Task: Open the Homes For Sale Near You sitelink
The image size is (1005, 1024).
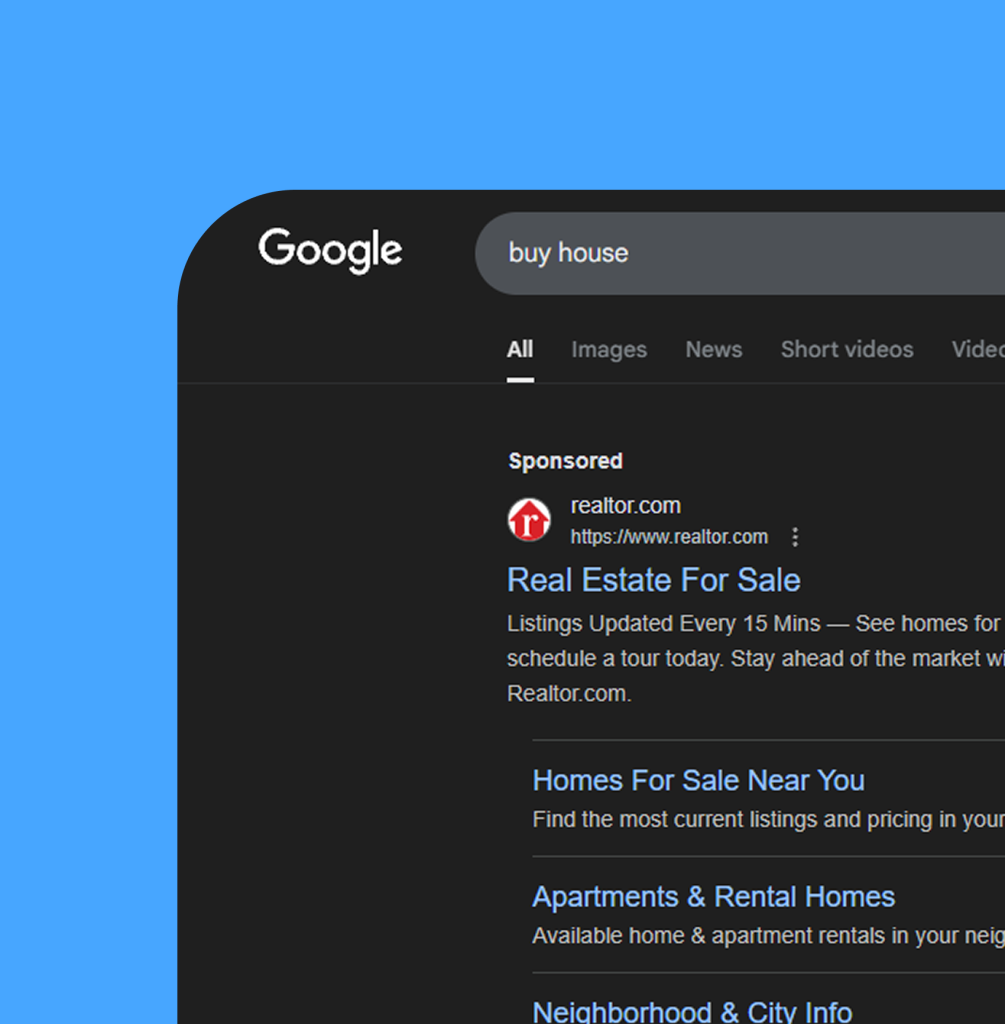Action: coord(698,780)
